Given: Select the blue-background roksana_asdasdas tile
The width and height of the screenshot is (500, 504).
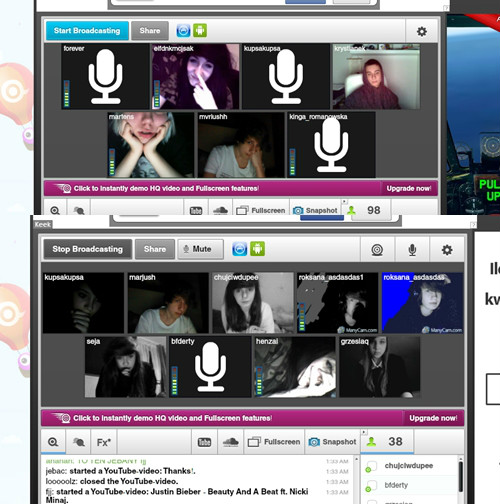Looking at the screenshot, I should click(422, 303).
